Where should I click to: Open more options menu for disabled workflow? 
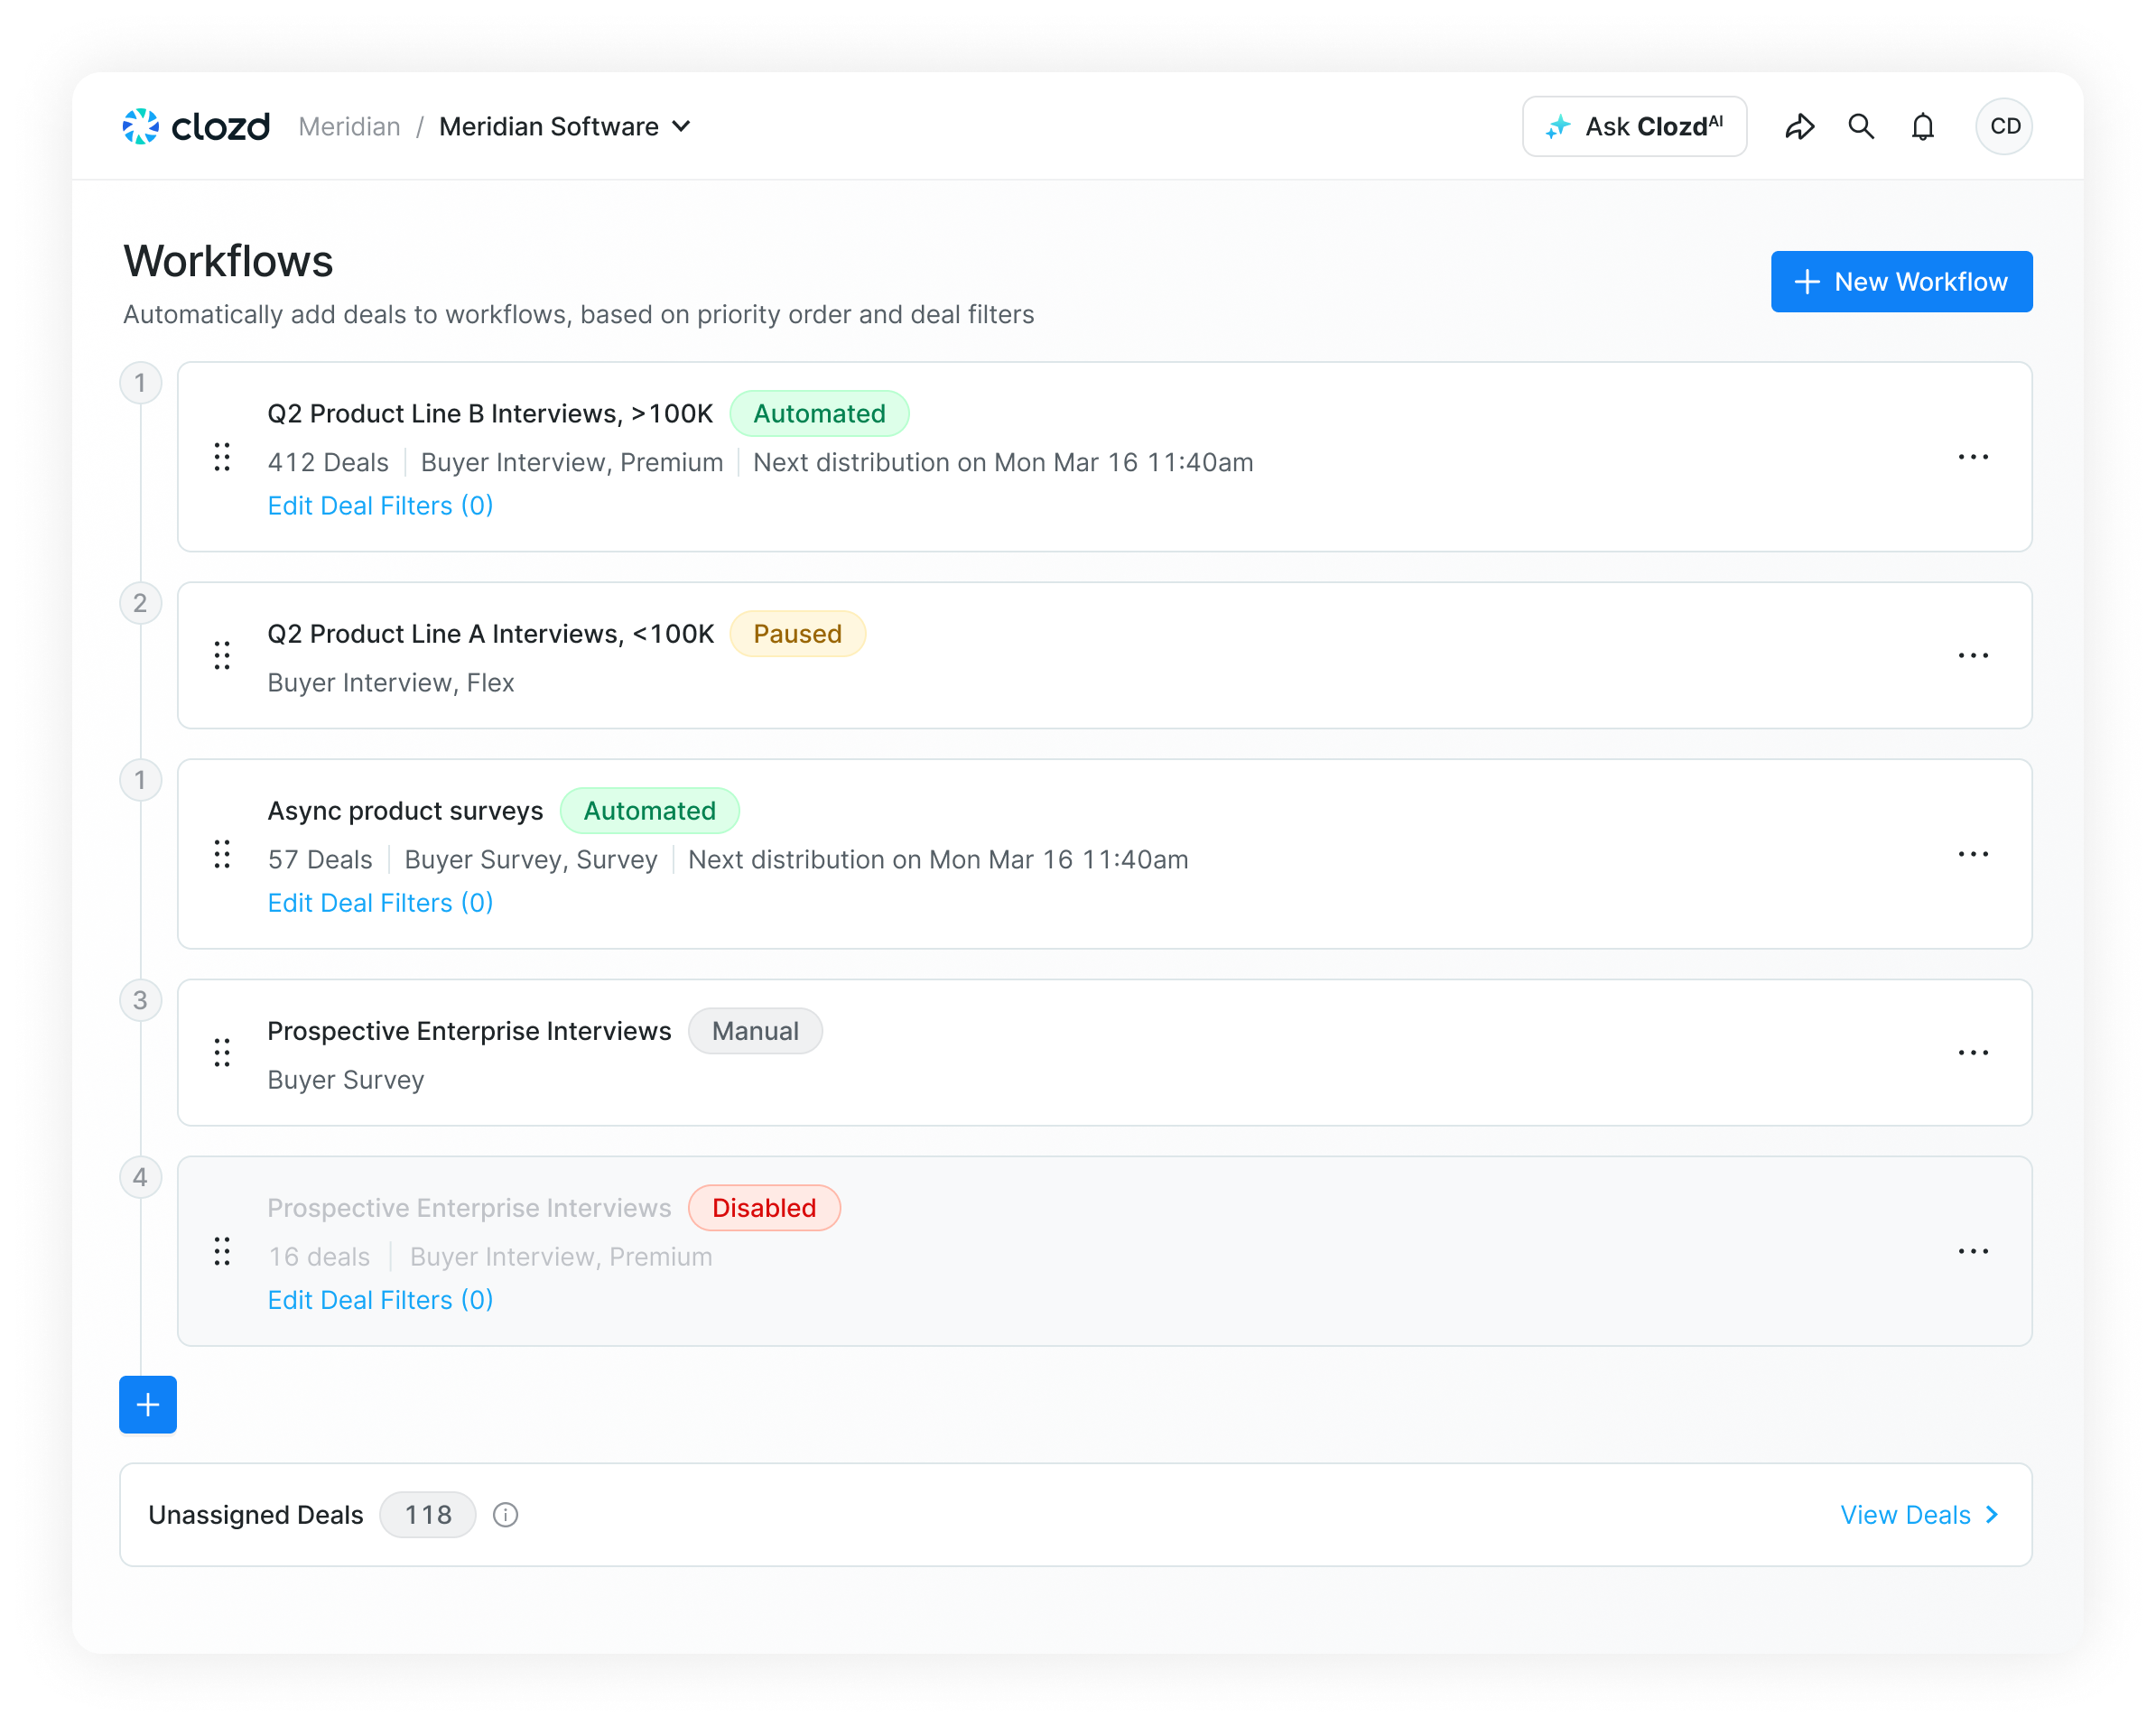[x=1973, y=1252]
